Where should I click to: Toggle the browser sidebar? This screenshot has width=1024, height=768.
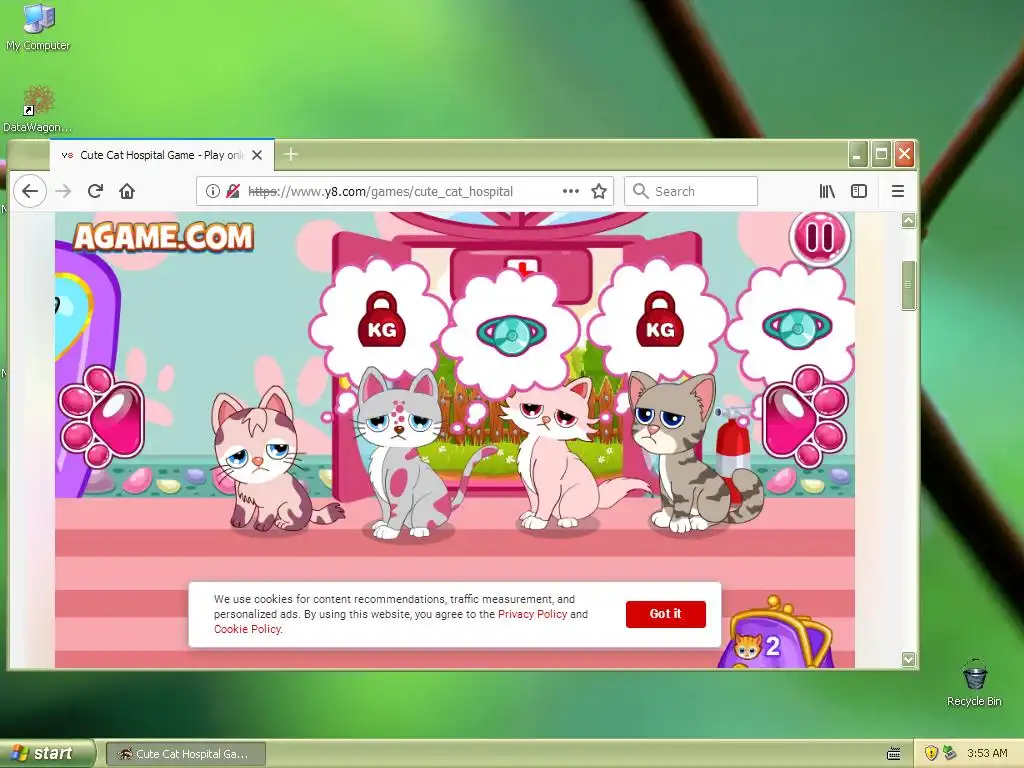pyautogui.click(x=859, y=191)
